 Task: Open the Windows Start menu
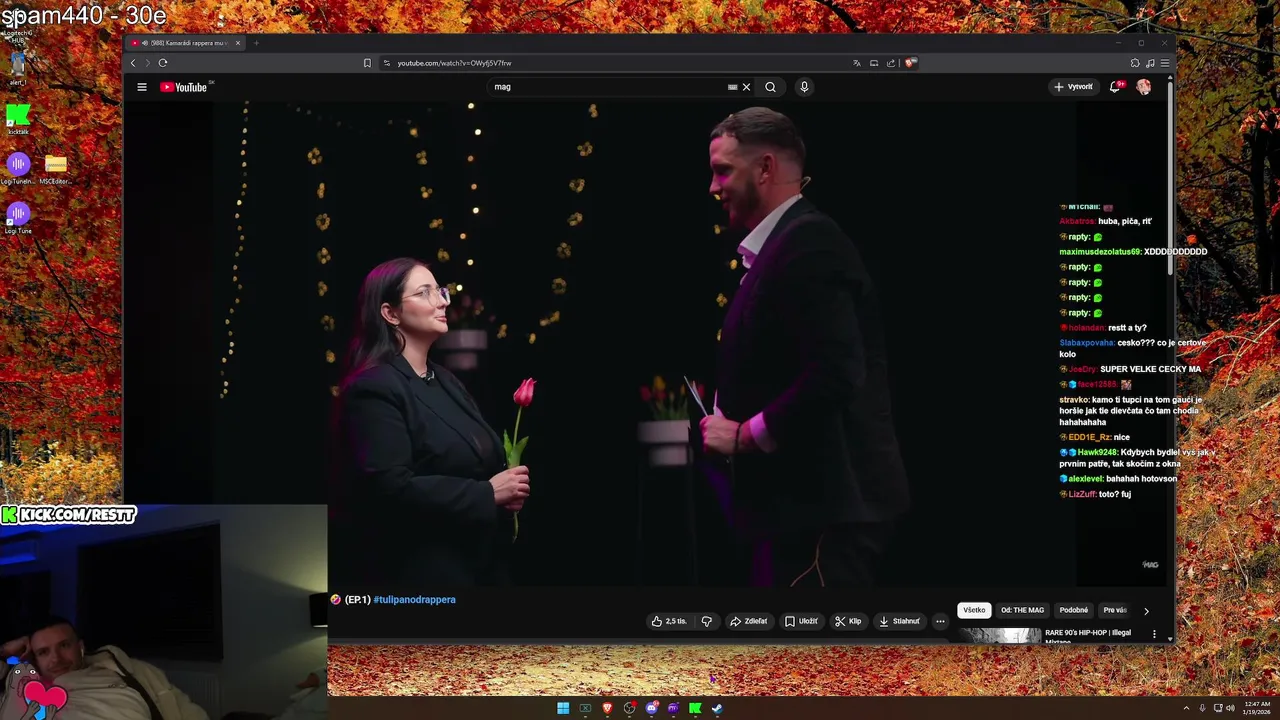563,708
